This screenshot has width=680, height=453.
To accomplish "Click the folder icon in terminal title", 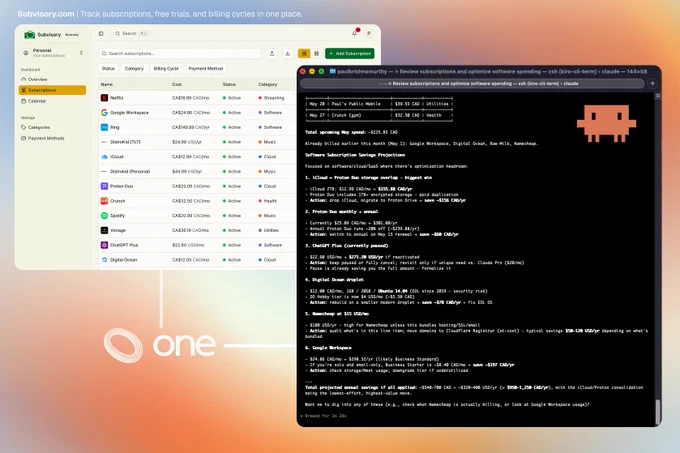I will click(x=333, y=72).
